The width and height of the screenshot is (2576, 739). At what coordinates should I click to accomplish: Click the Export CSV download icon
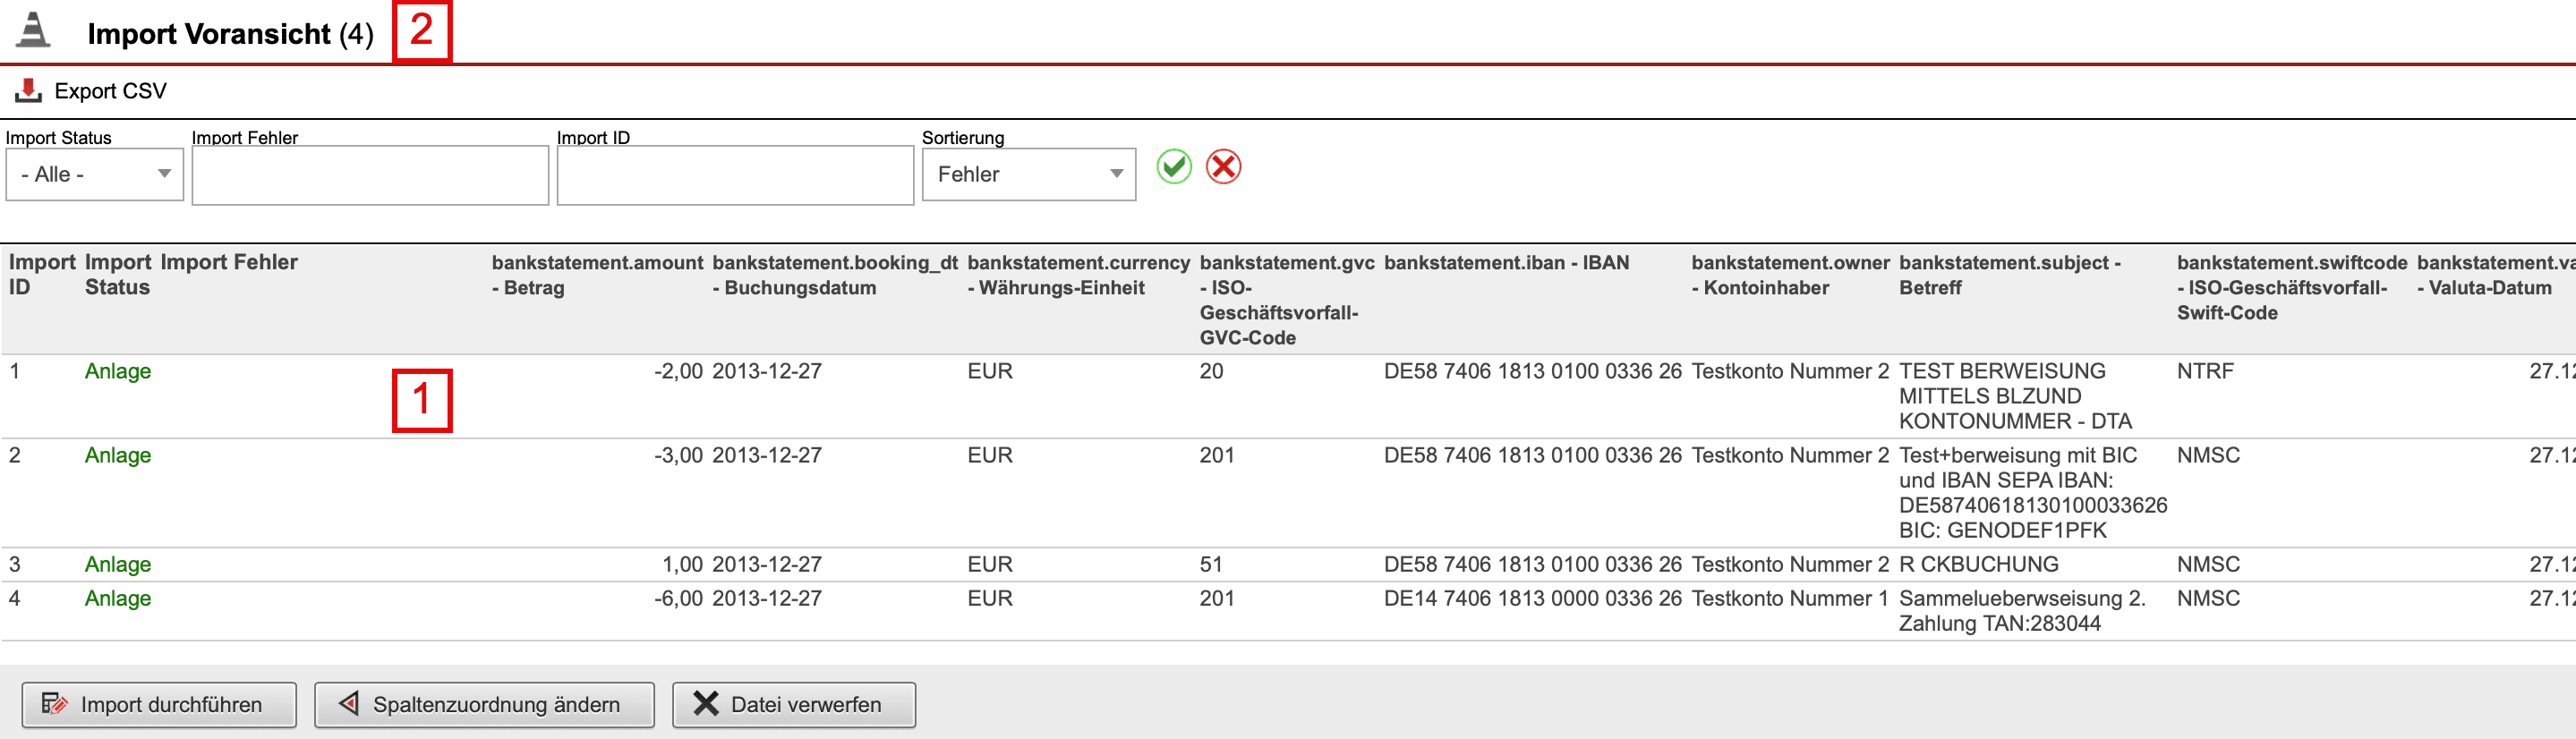(28, 91)
